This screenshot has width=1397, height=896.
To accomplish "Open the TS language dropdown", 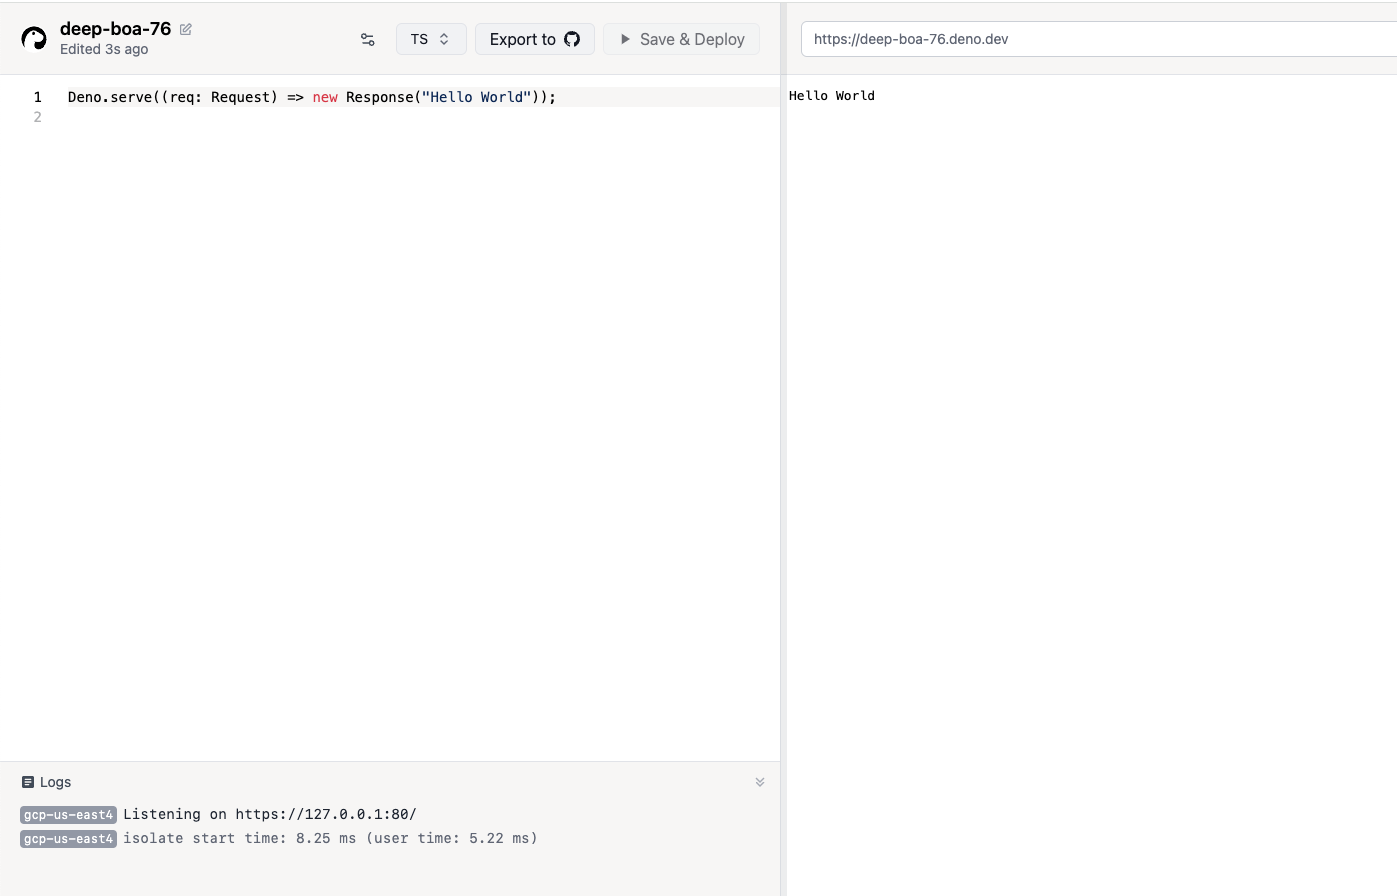I will (431, 39).
